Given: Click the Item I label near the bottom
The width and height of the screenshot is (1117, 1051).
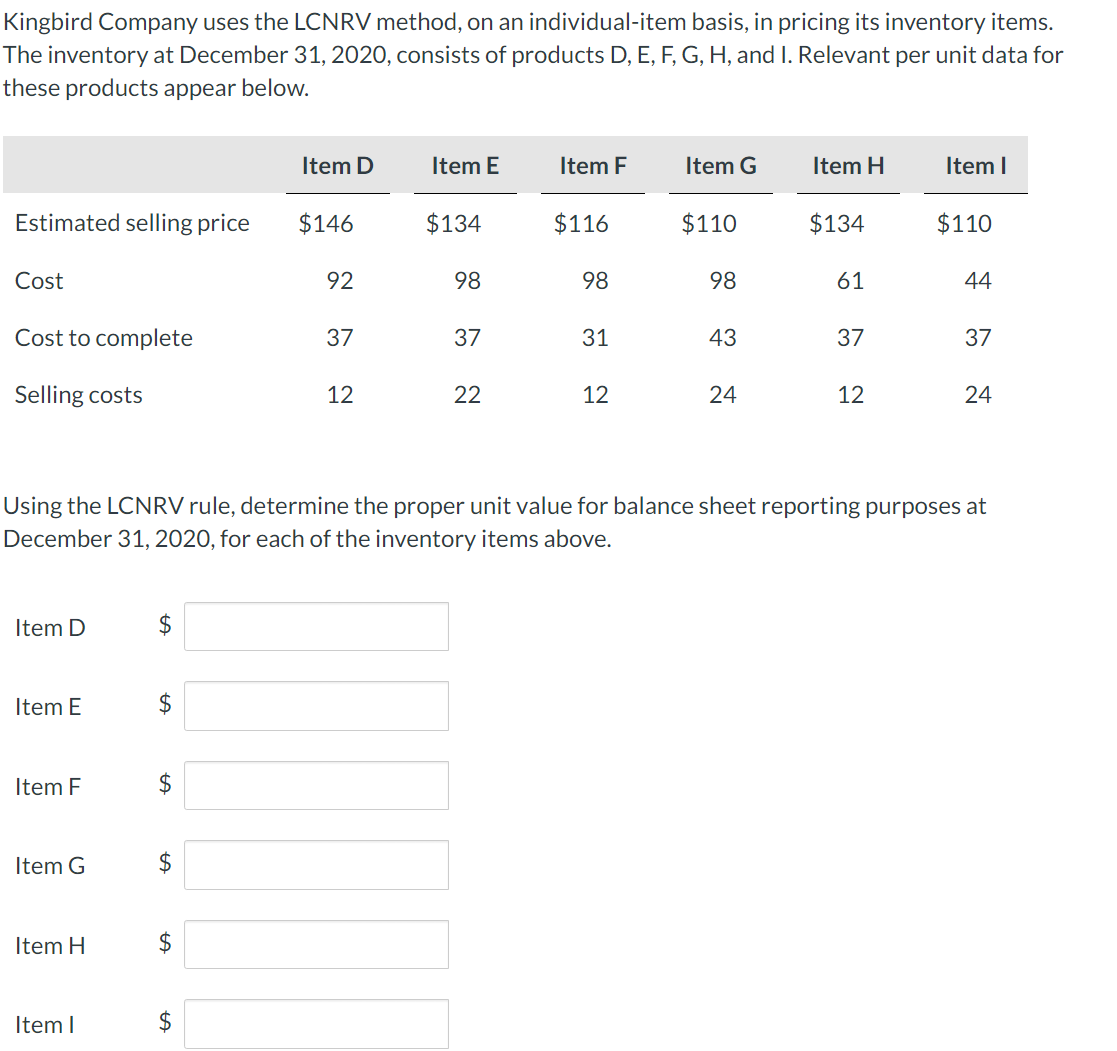Looking at the screenshot, I should (44, 1024).
